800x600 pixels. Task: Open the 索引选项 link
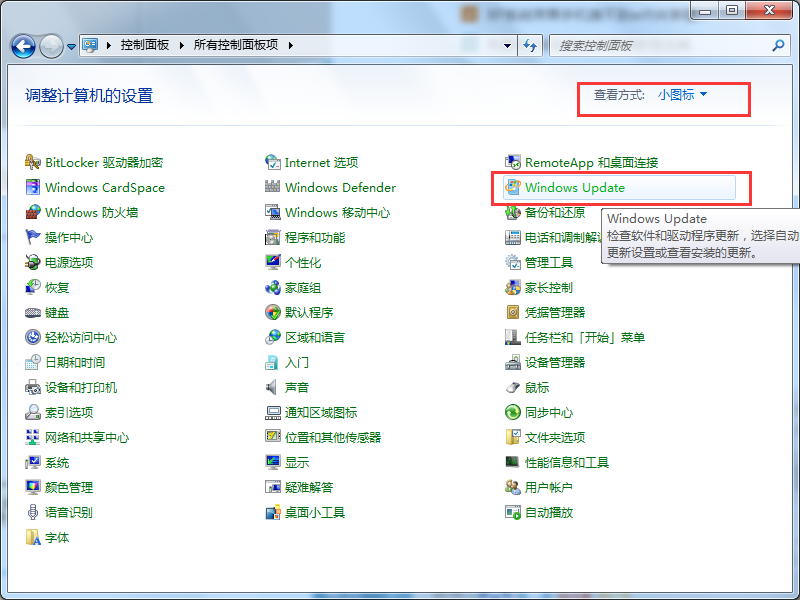[69, 412]
